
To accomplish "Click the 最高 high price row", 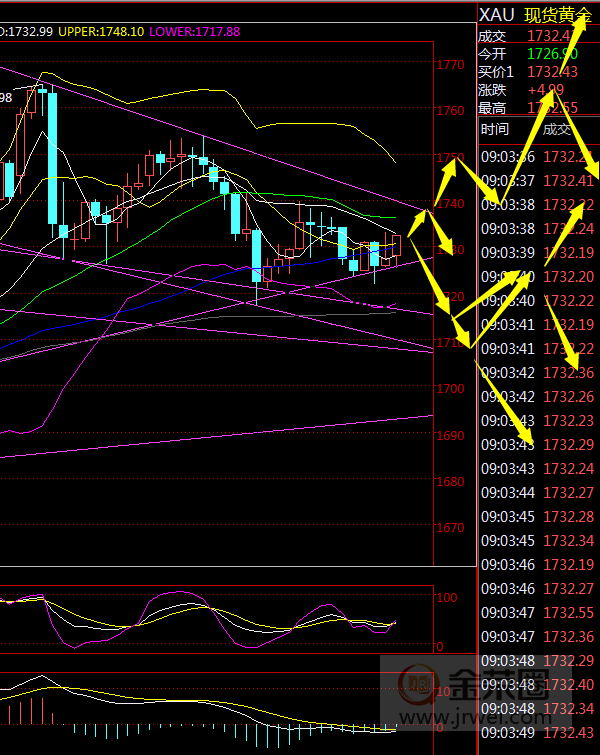I will 538,108.
